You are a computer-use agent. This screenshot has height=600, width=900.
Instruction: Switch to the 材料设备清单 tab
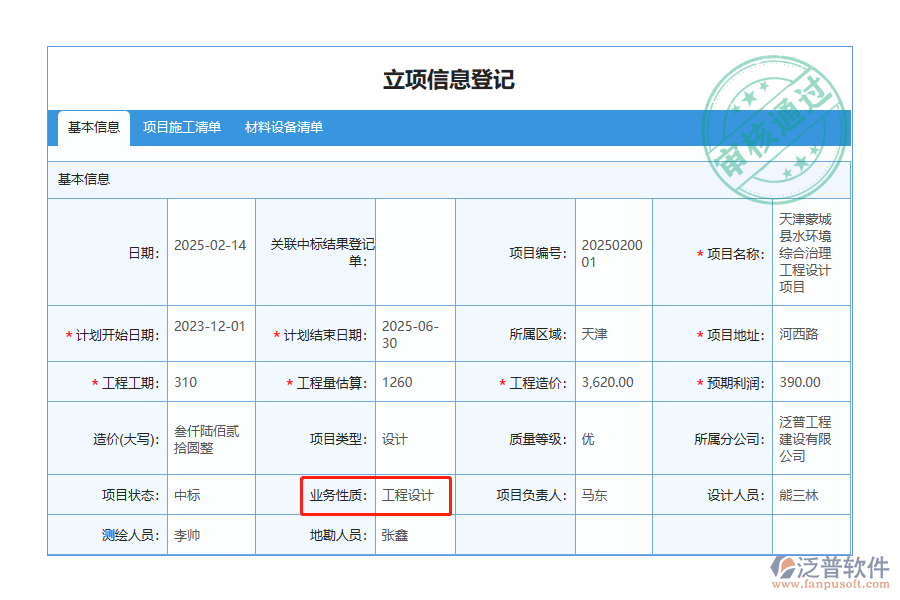(283, 128)
